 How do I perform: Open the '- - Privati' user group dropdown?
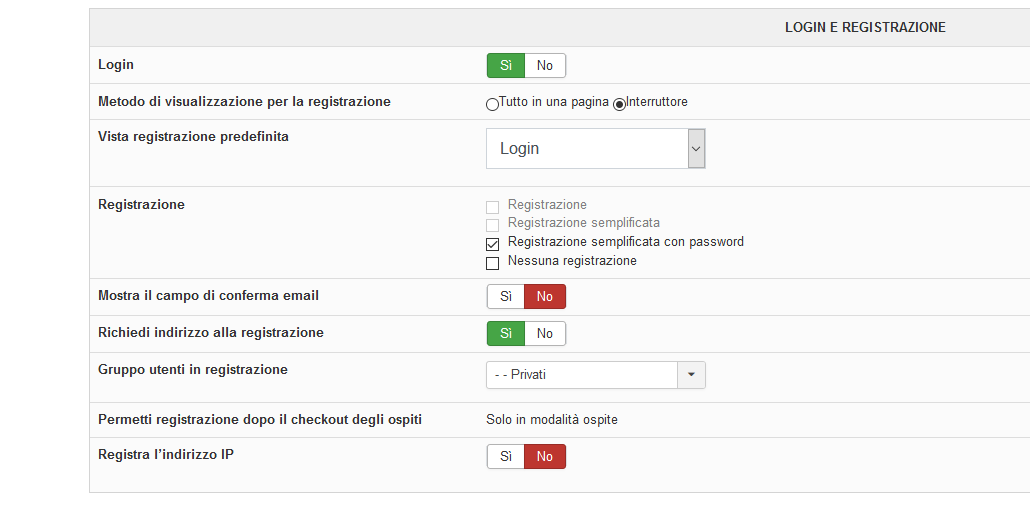(x=582, y=375)
